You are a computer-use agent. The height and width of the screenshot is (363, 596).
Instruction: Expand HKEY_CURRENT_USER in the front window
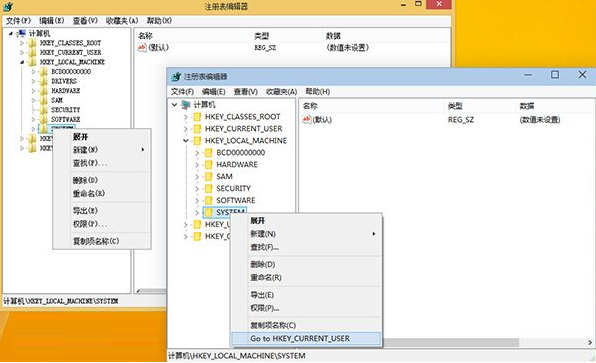click(x=186, y=129)
